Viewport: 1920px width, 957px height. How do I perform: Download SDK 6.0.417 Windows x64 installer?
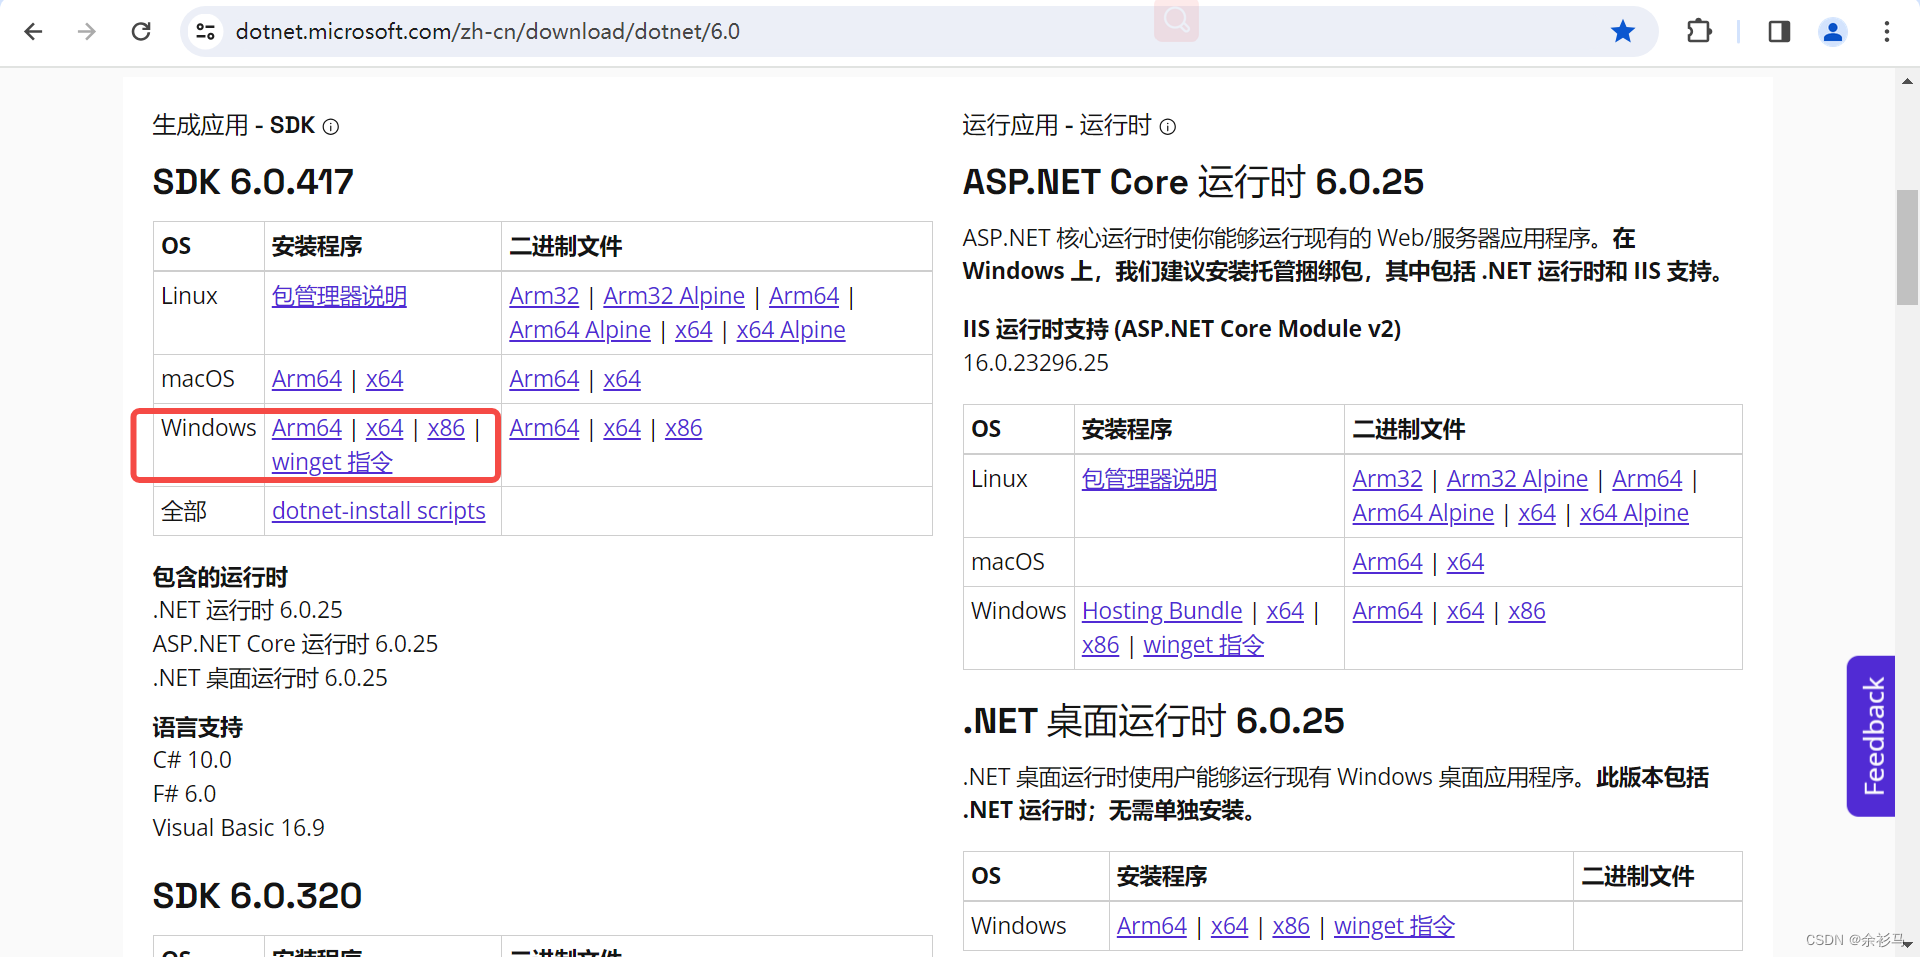[385, 428]
